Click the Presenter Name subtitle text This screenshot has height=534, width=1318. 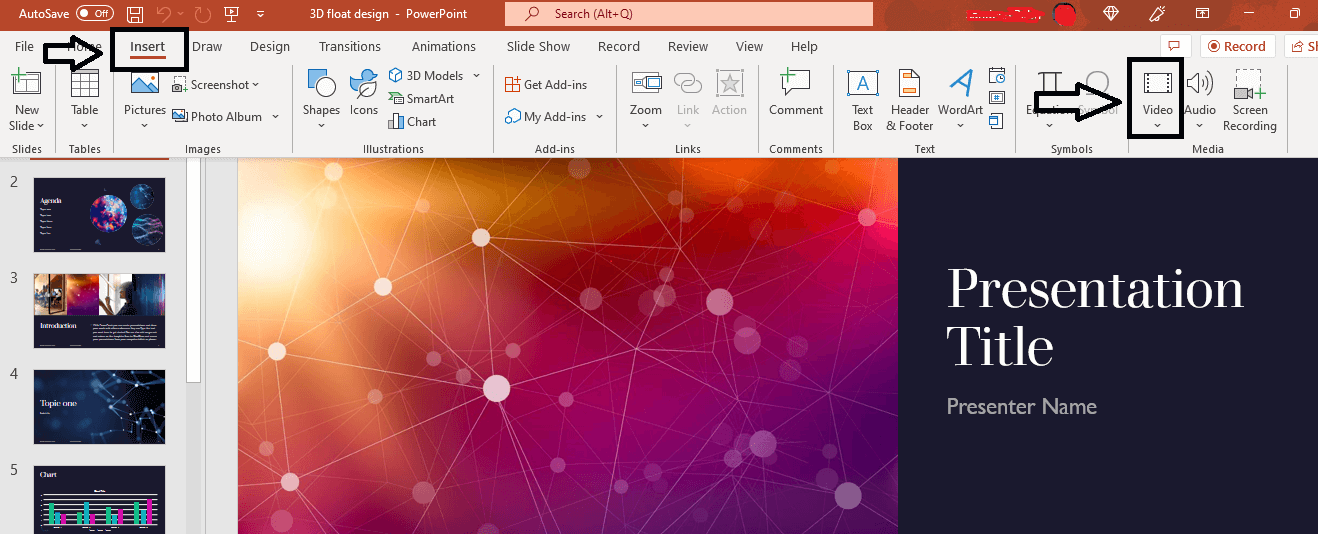click(1022, 406)
